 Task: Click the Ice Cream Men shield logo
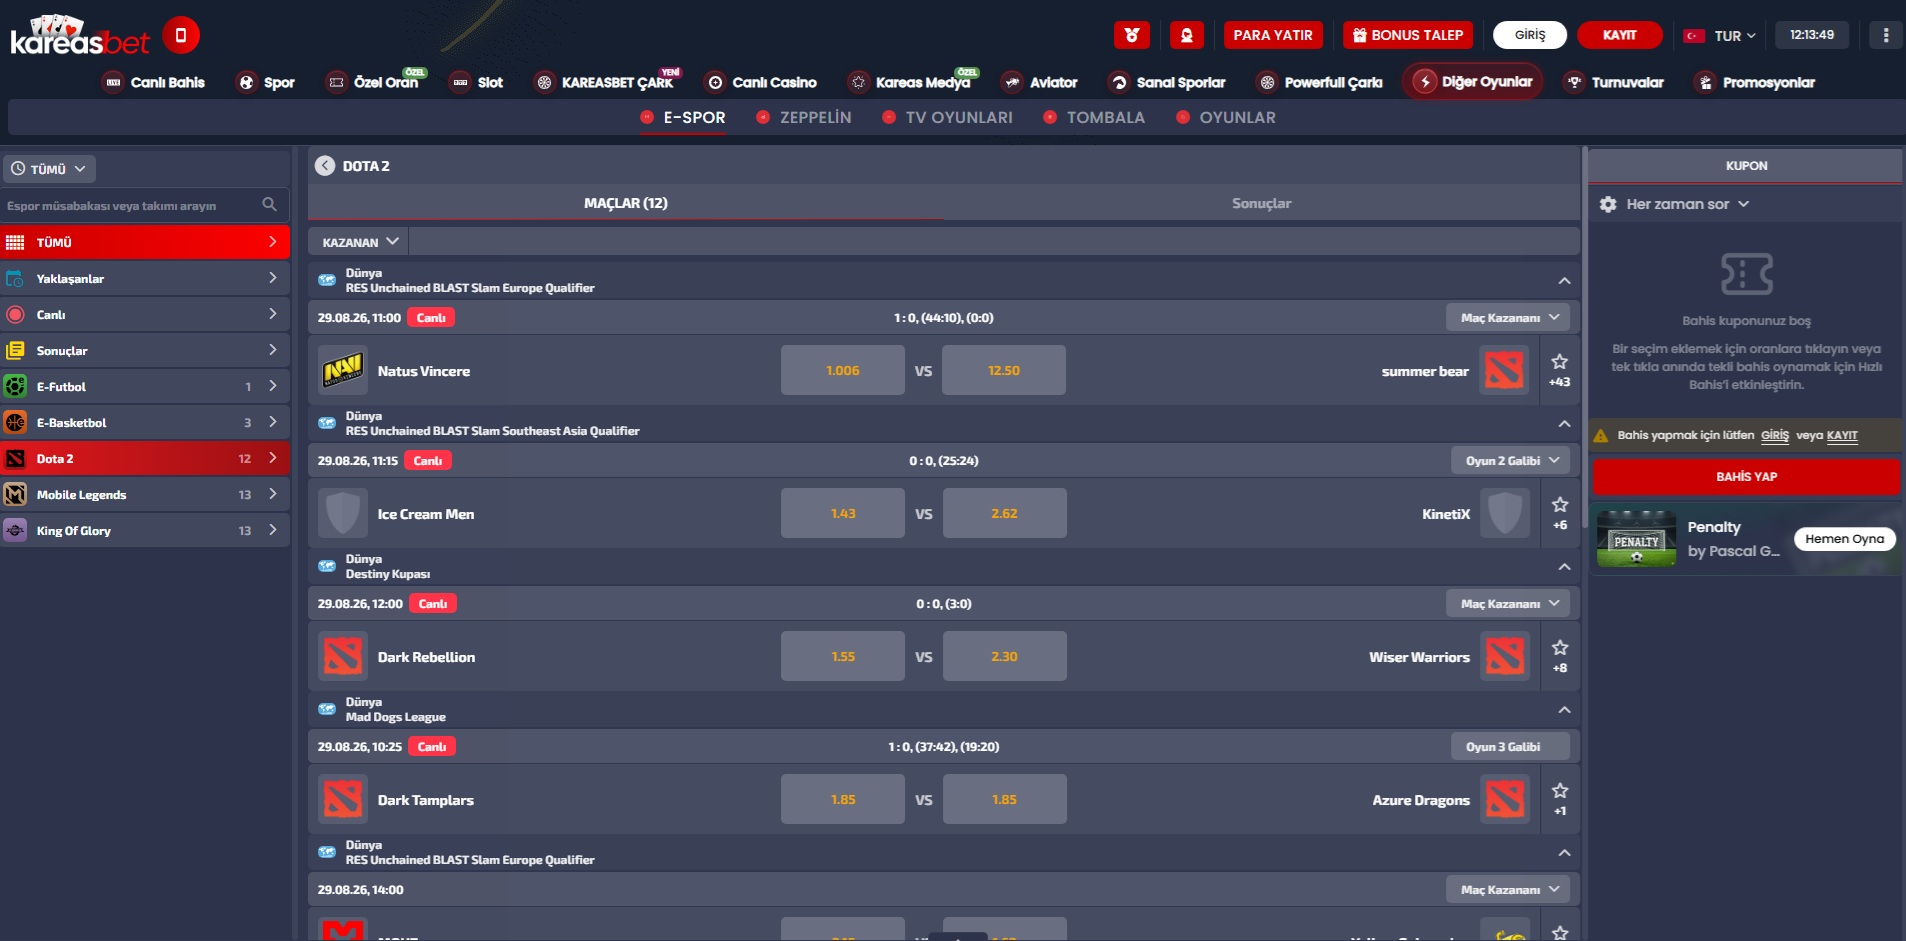point(343,513)
